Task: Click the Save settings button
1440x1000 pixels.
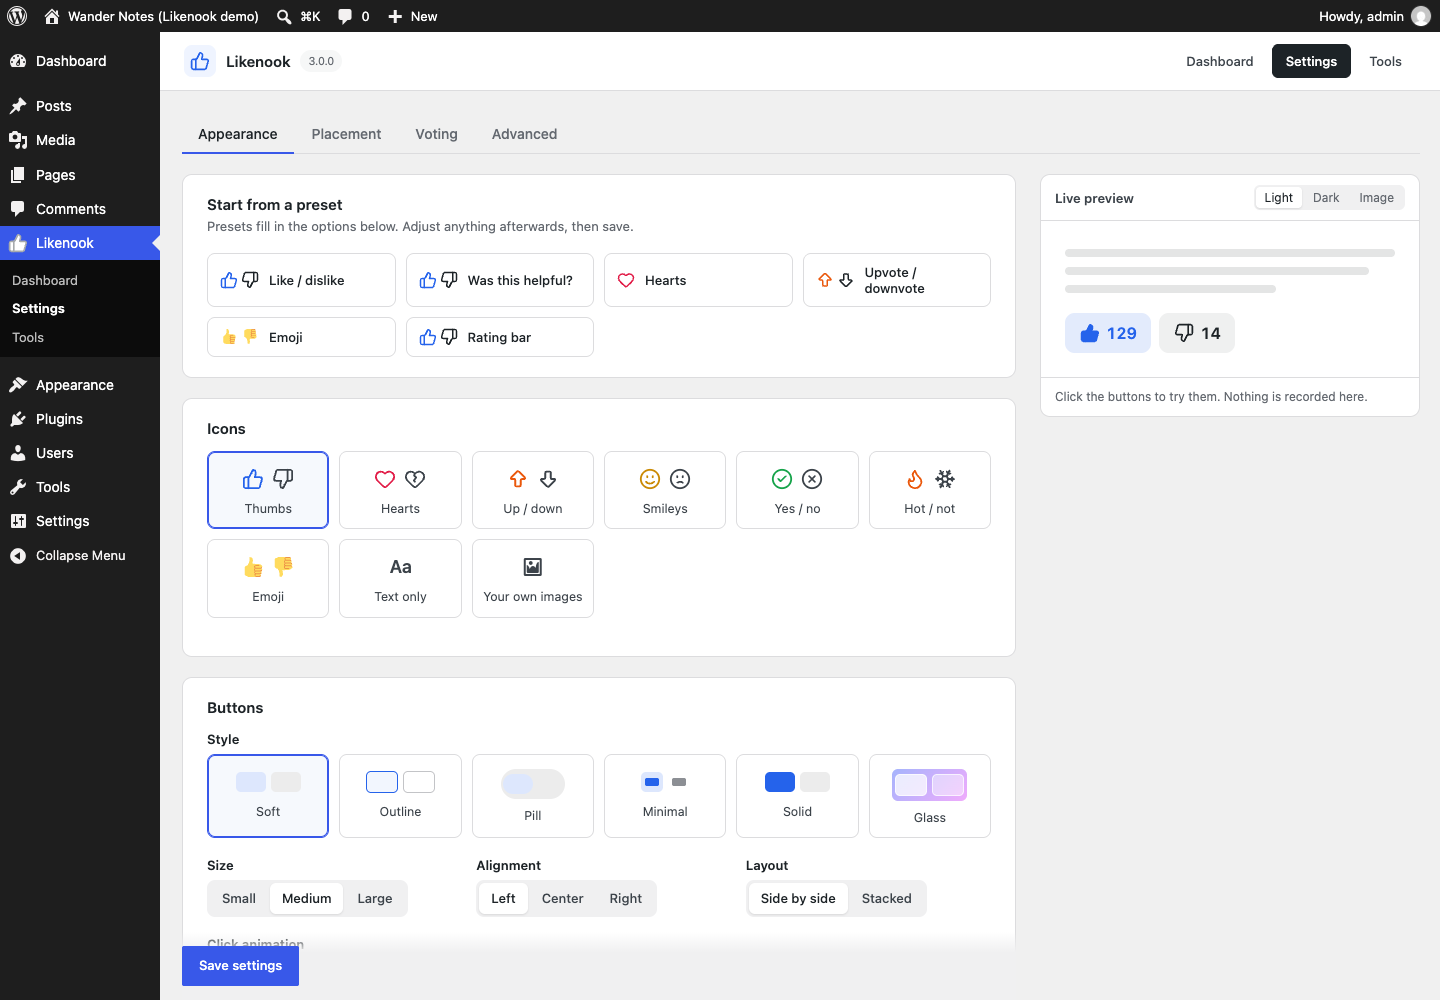Action: [240, 966]
